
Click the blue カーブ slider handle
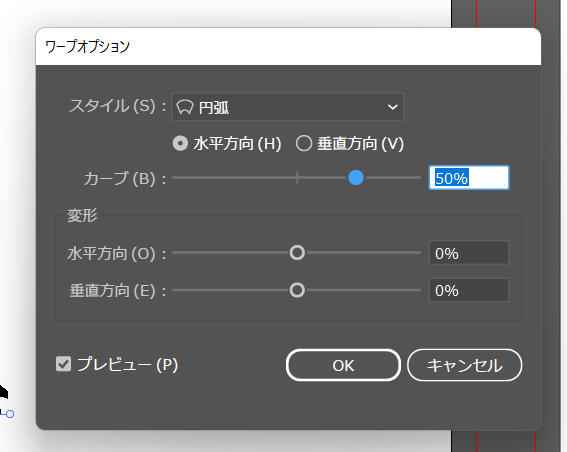point(356,178)
